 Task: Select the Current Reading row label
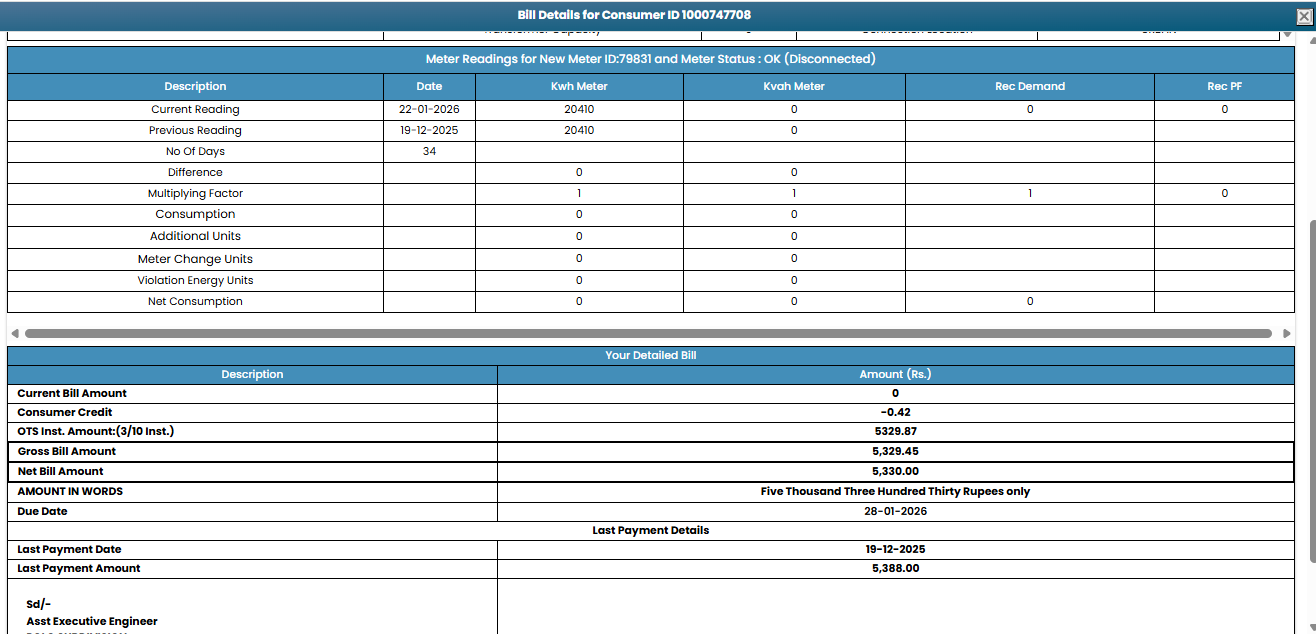coord(195,109)
